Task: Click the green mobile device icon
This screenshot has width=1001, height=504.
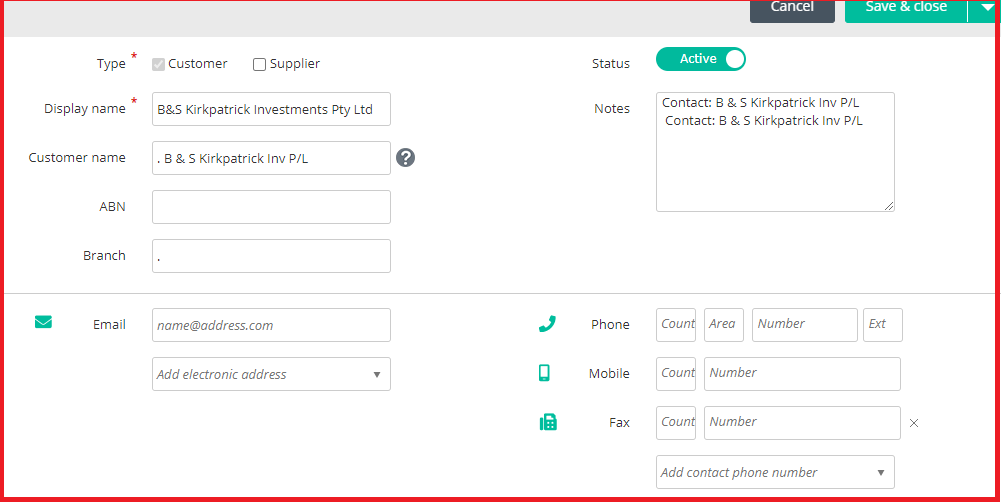Action: (544, 373)
